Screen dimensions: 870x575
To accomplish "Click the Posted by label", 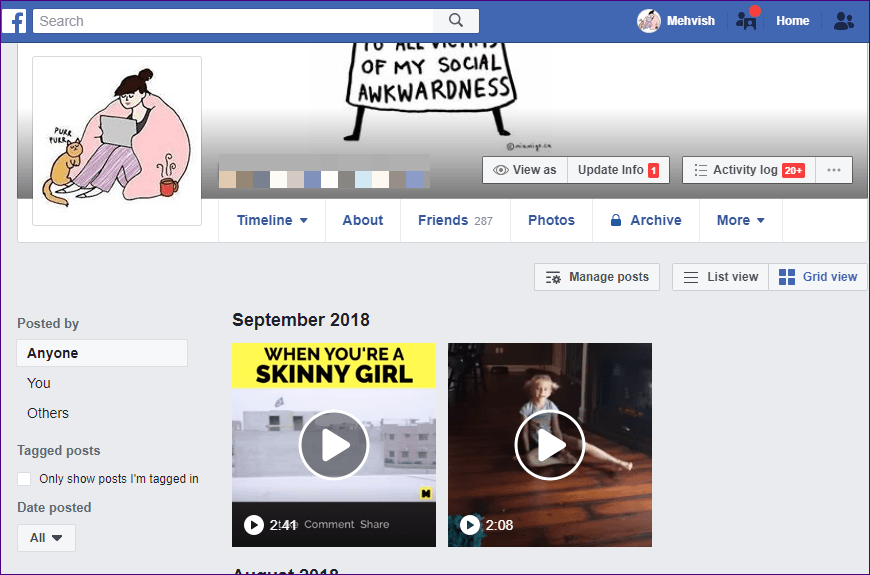I will [x=48, y=324].
